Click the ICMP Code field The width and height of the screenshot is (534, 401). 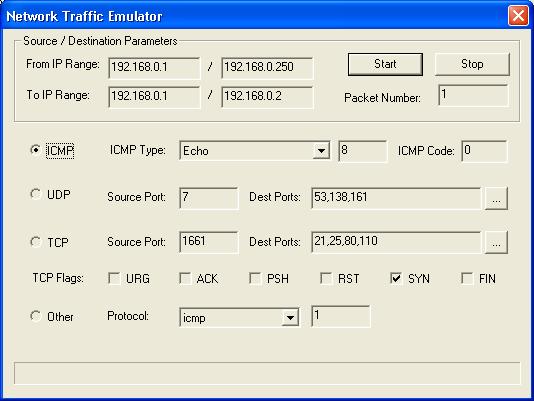coord(484,151)
